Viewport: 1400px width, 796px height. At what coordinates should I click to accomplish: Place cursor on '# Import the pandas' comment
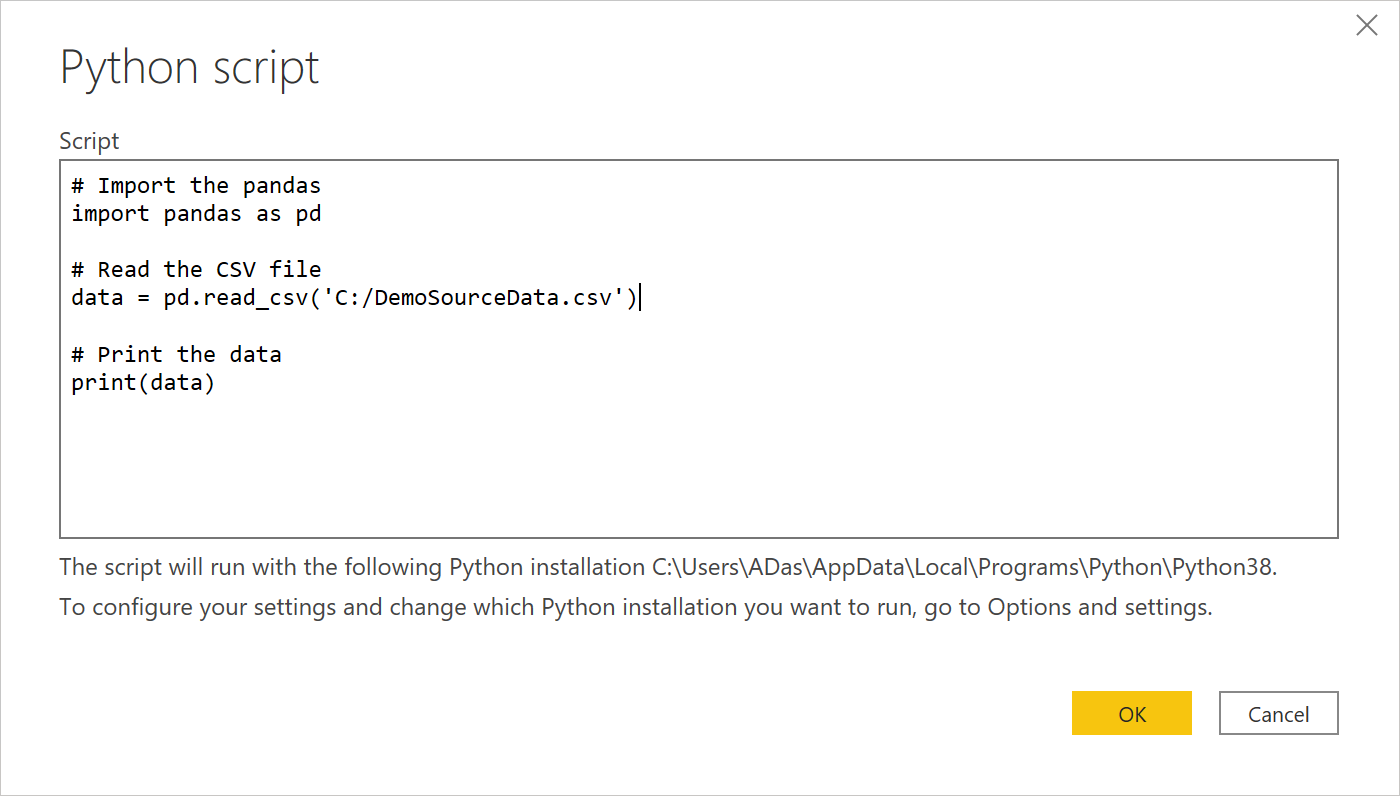[196, 186]
